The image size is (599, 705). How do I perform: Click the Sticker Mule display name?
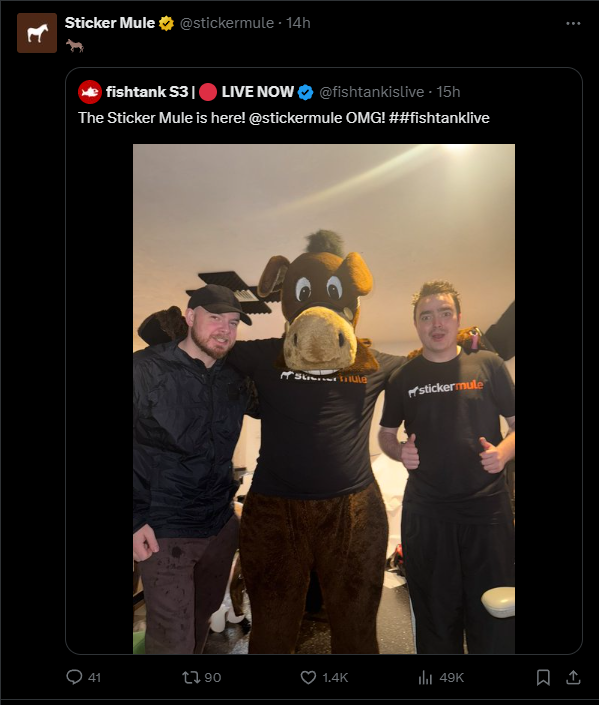pos(110,23)
